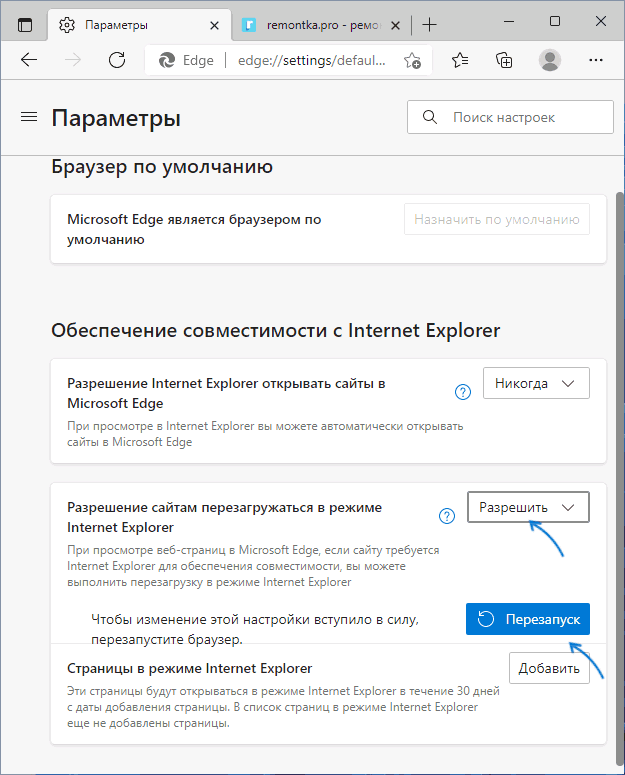Switch to the Параметры tab
The width and height of the screenshot is (625, 775).
[139, 25]
